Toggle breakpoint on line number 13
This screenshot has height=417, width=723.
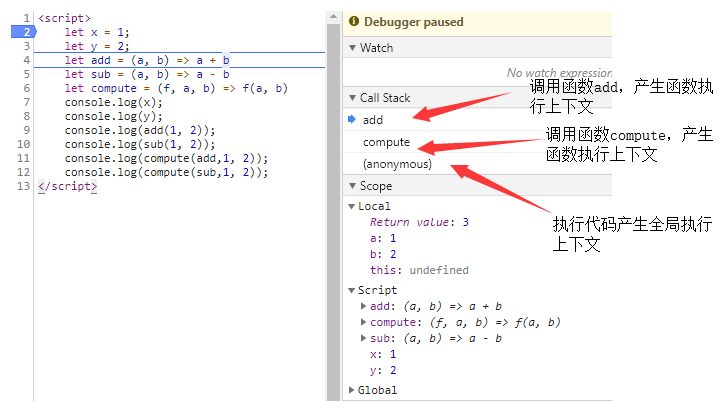pos(24,186)
